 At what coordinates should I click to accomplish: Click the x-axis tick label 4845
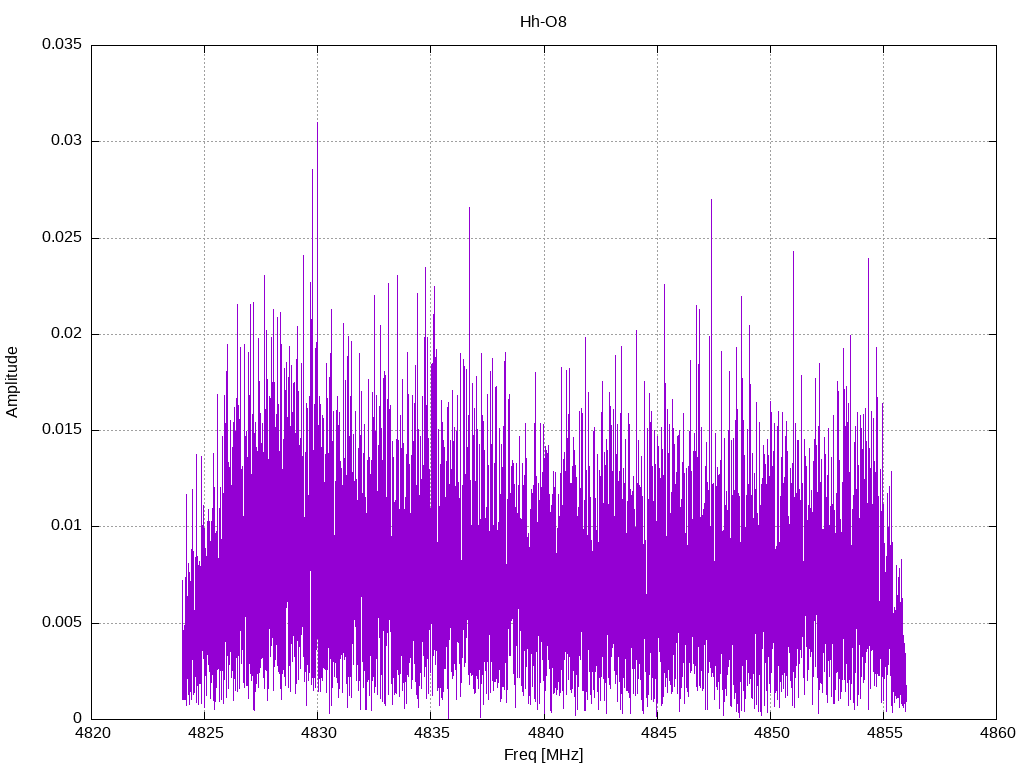pos(658,733)
